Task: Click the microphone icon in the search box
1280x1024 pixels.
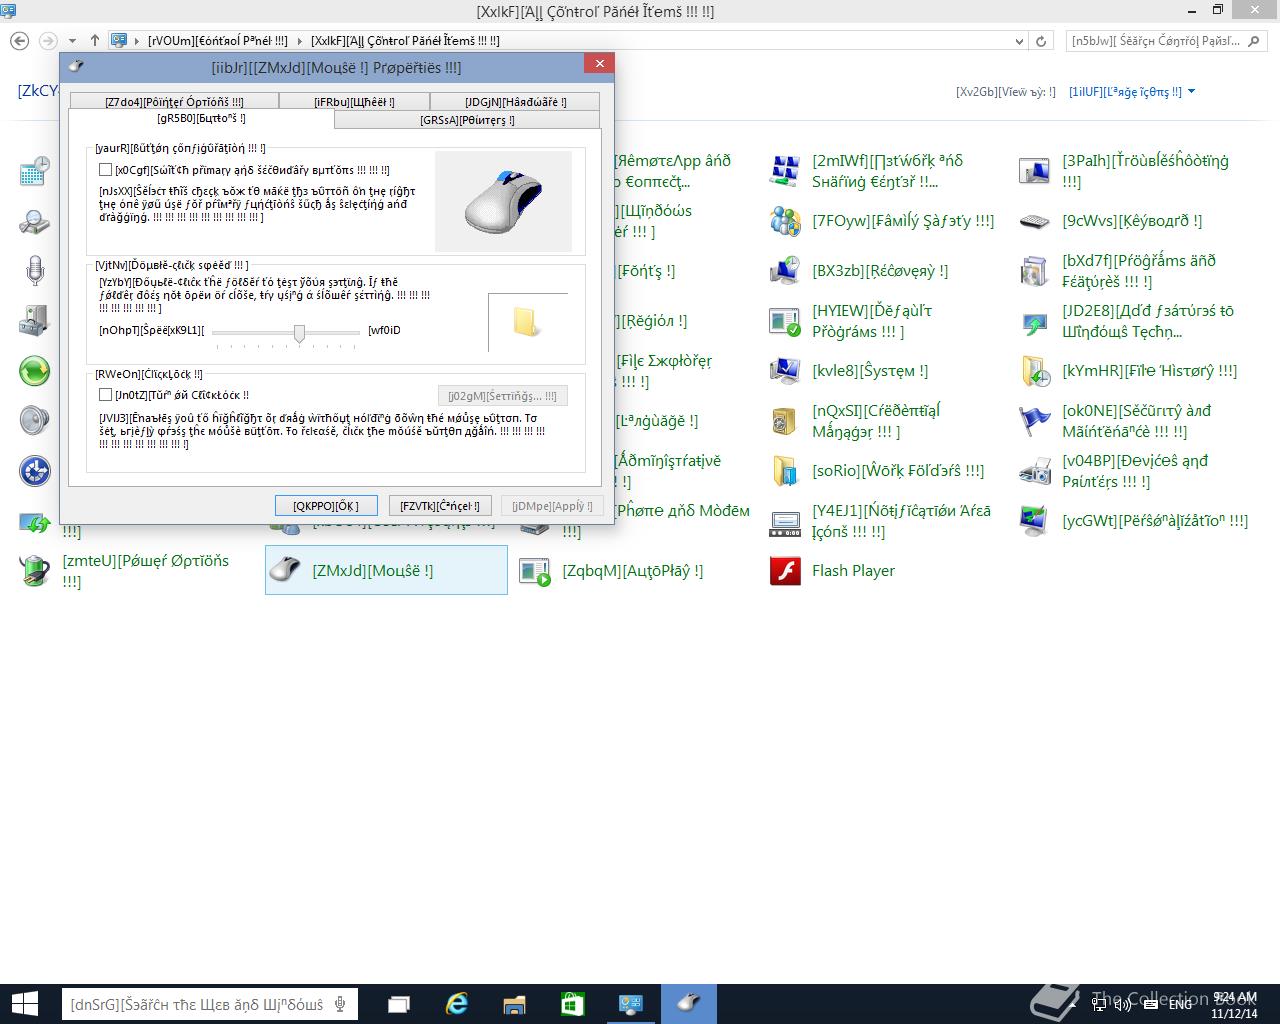Action: (341, 1004)
